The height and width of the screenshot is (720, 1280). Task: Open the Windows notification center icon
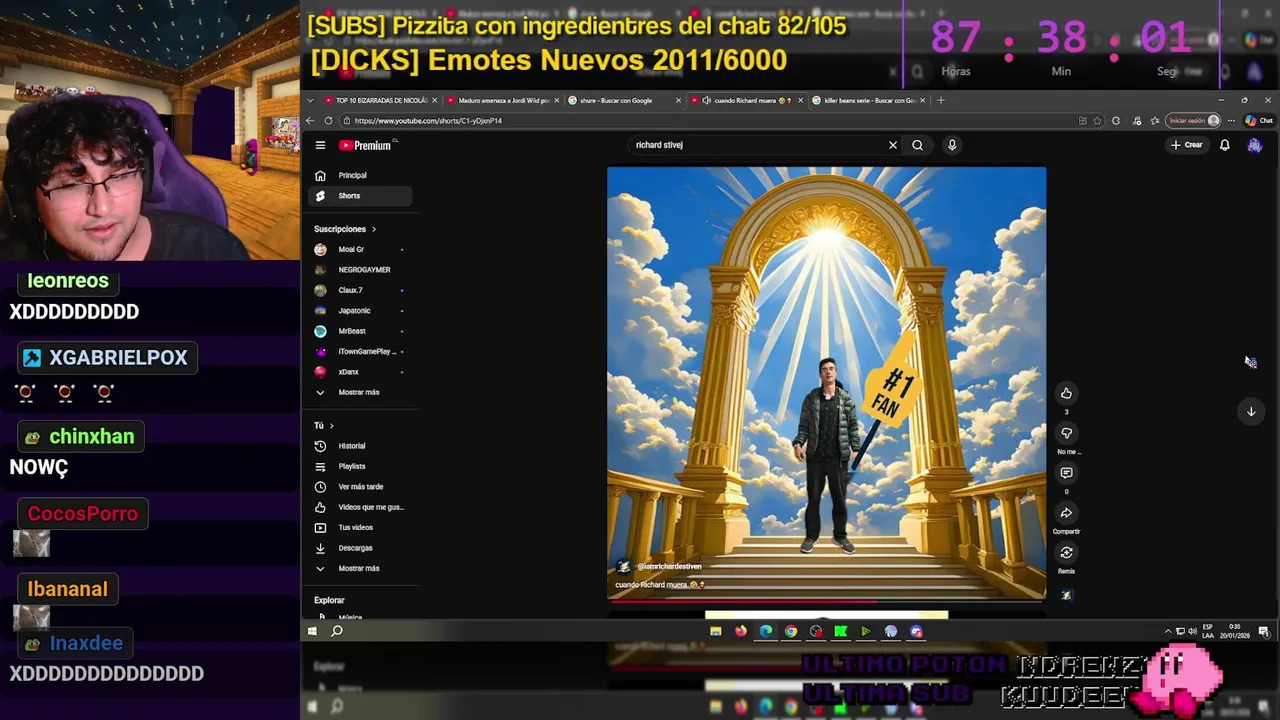[1264, 631]
